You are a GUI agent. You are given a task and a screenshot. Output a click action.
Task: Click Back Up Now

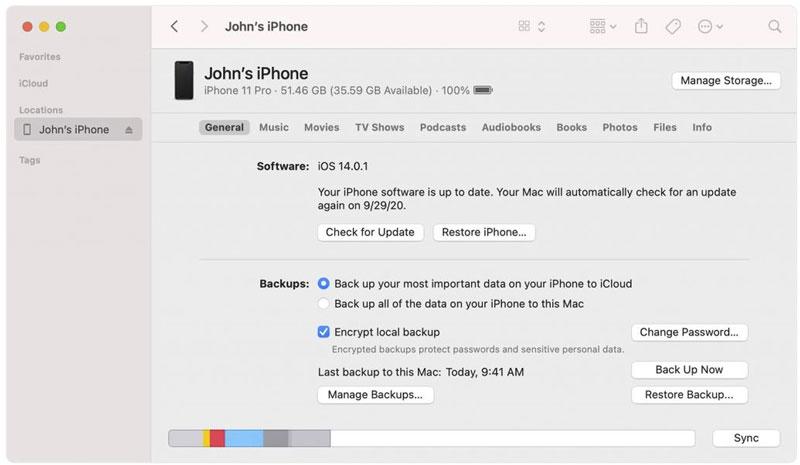pyautogui.click(x=689, y=370)
